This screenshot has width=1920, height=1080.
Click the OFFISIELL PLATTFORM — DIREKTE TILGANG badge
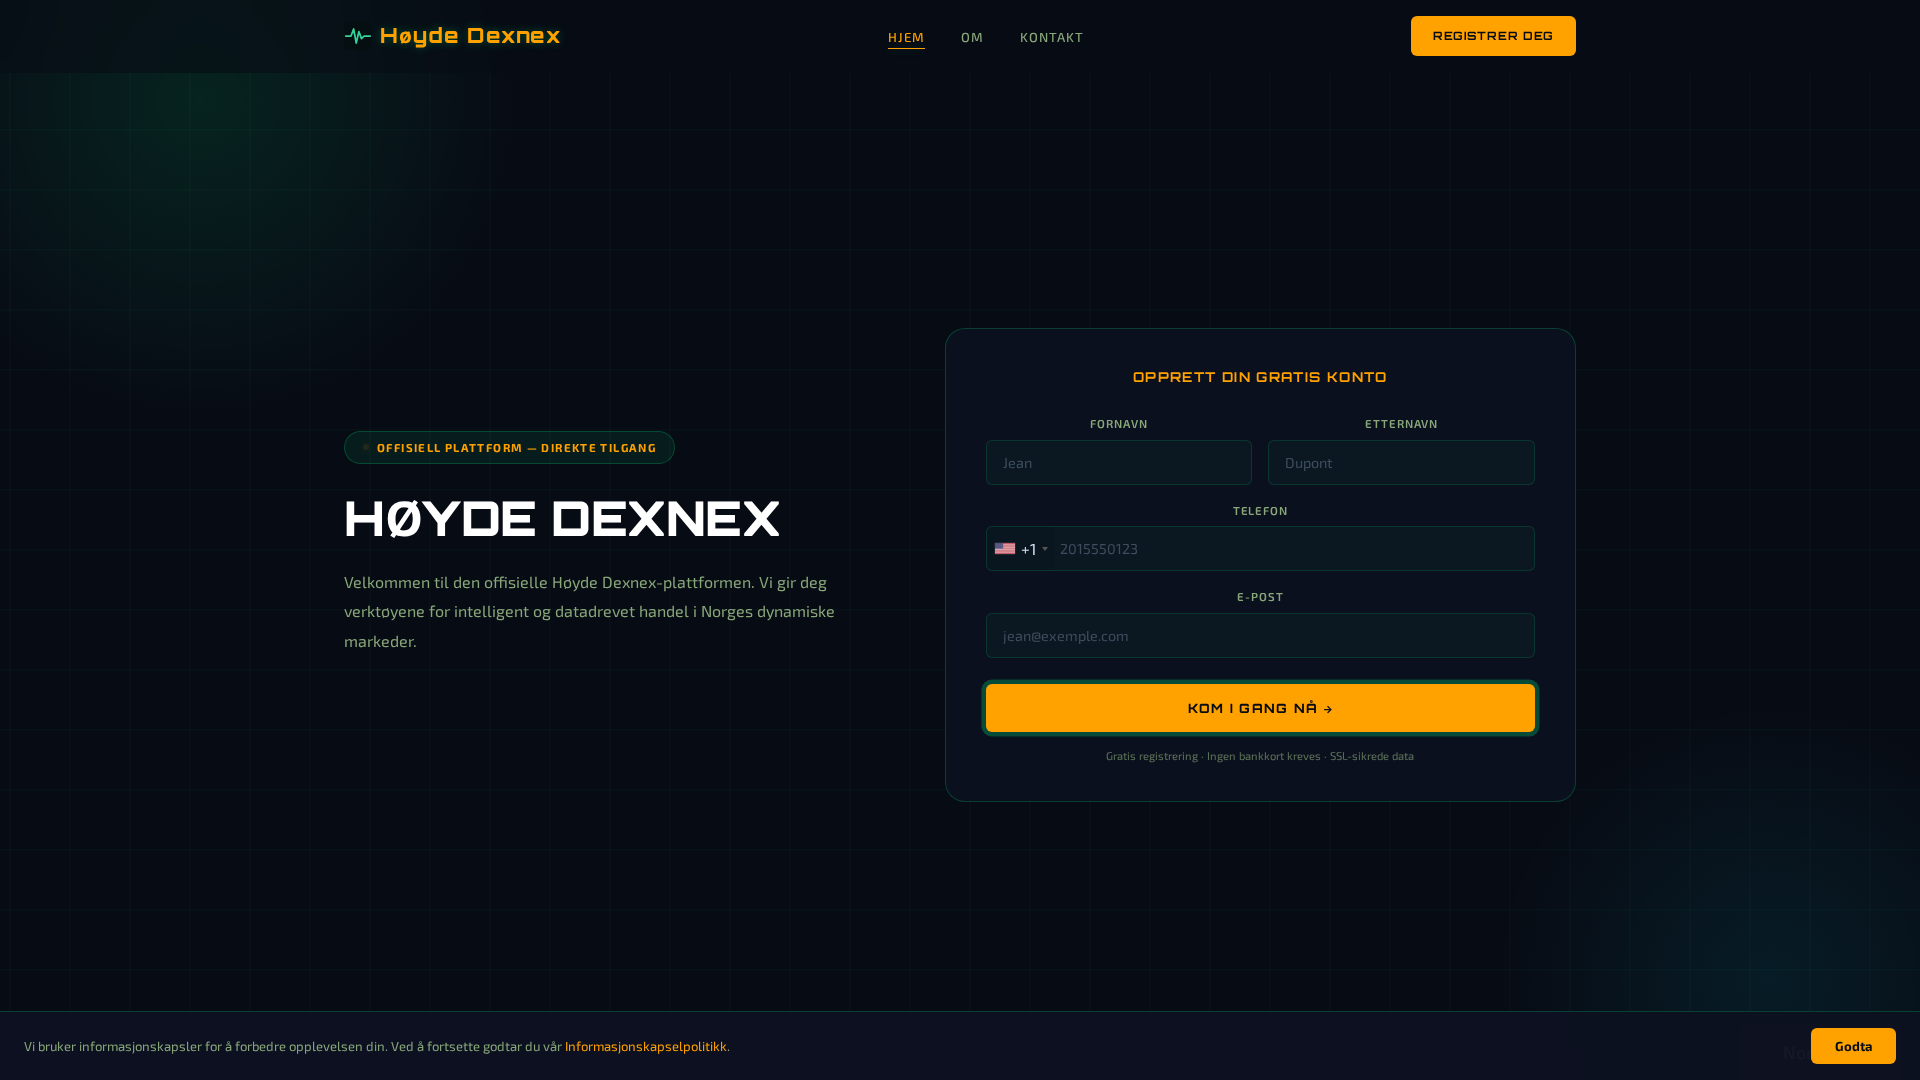[x=509, y=448]
